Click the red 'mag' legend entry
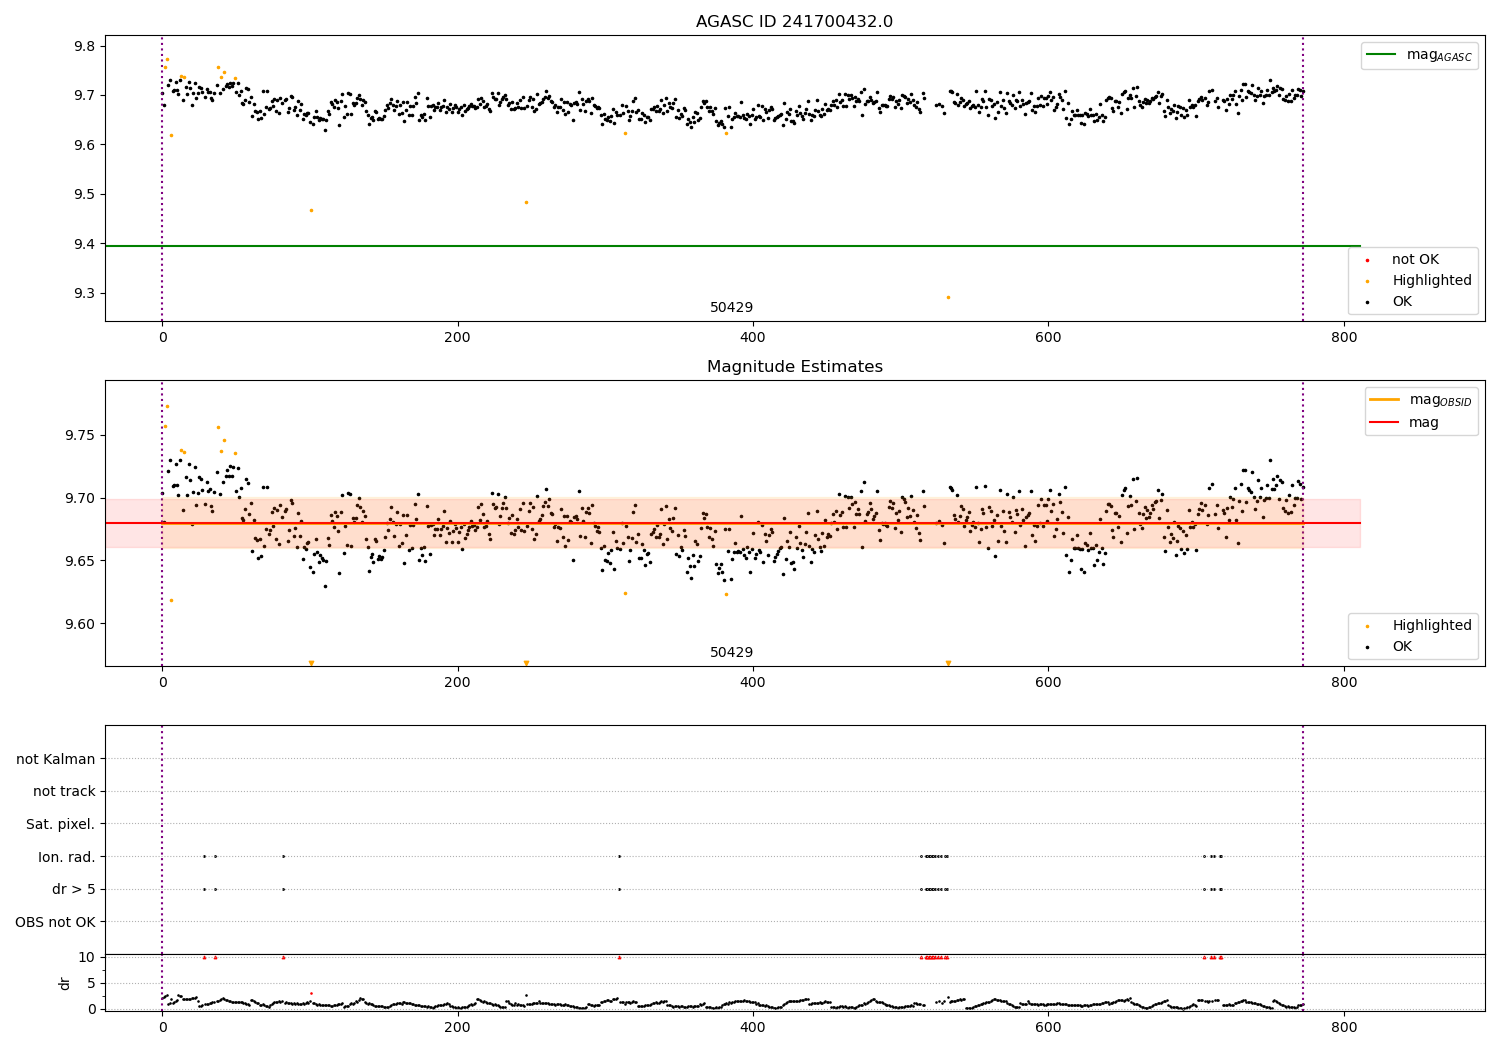1500x1050 pixels. pos(1404,423)
